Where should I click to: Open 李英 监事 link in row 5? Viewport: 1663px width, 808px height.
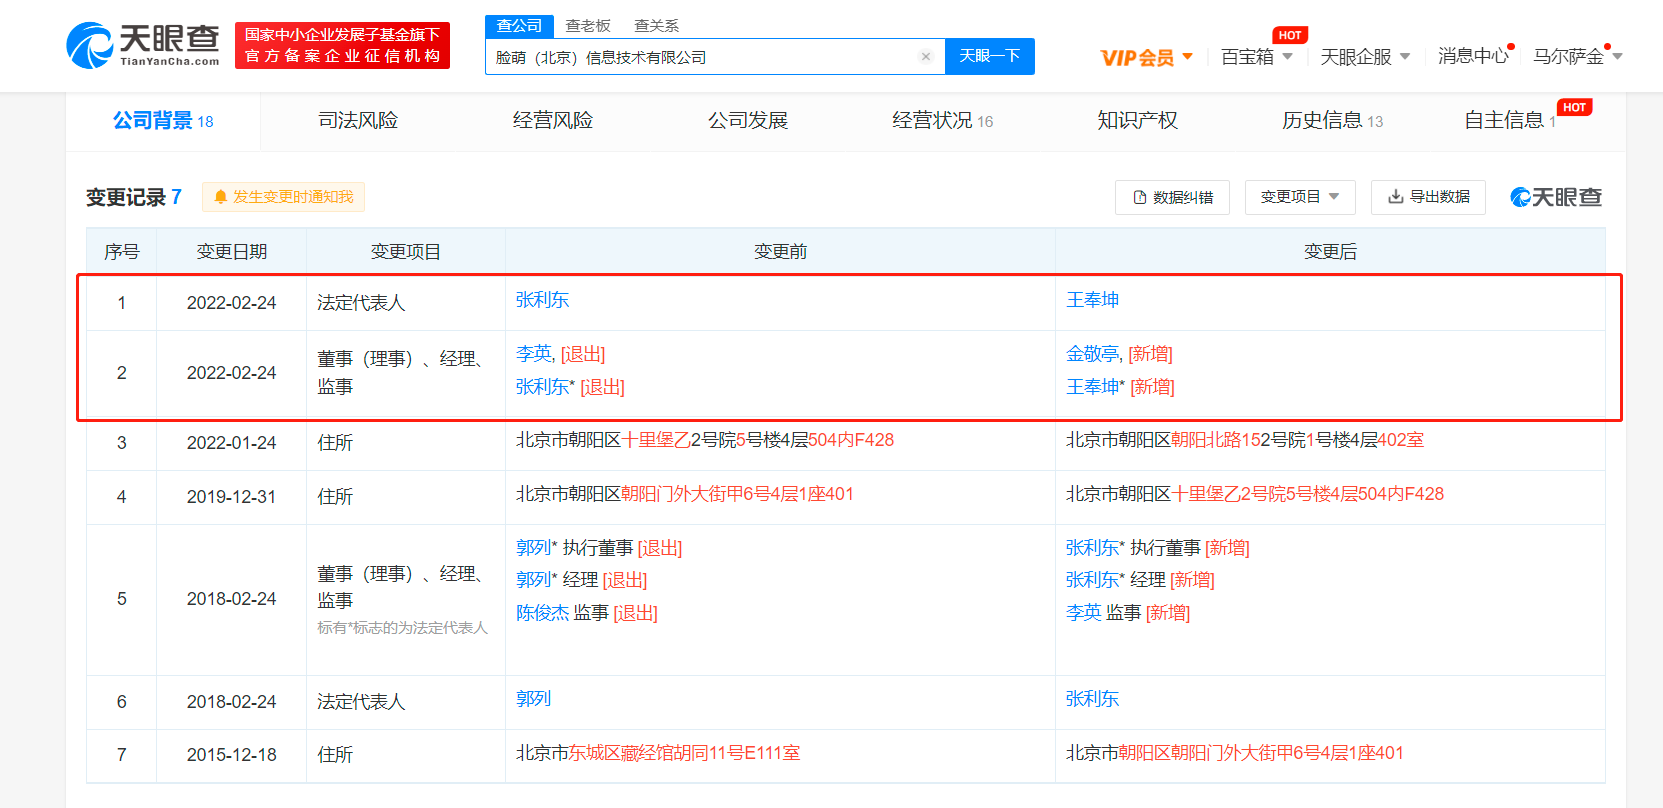1084,613
